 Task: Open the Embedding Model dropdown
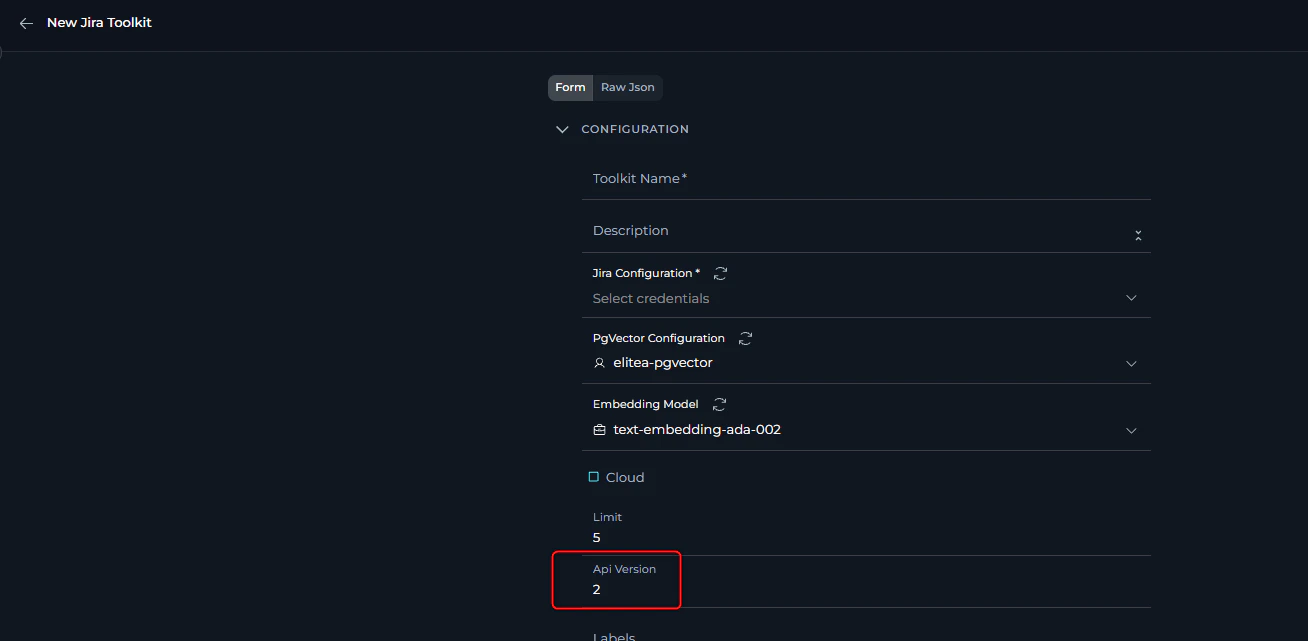click(1131, 430)
